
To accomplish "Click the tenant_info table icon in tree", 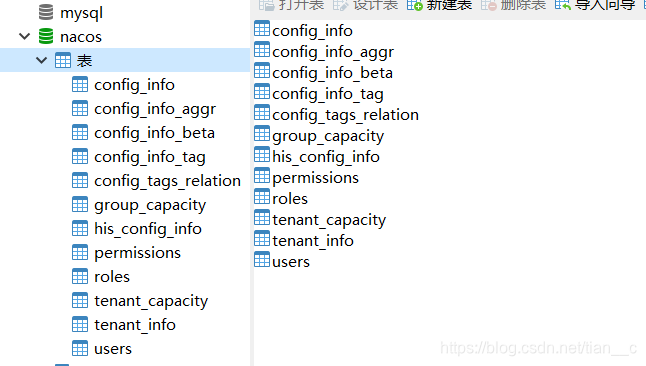I will pyautogui.click(x=80, y=324).
